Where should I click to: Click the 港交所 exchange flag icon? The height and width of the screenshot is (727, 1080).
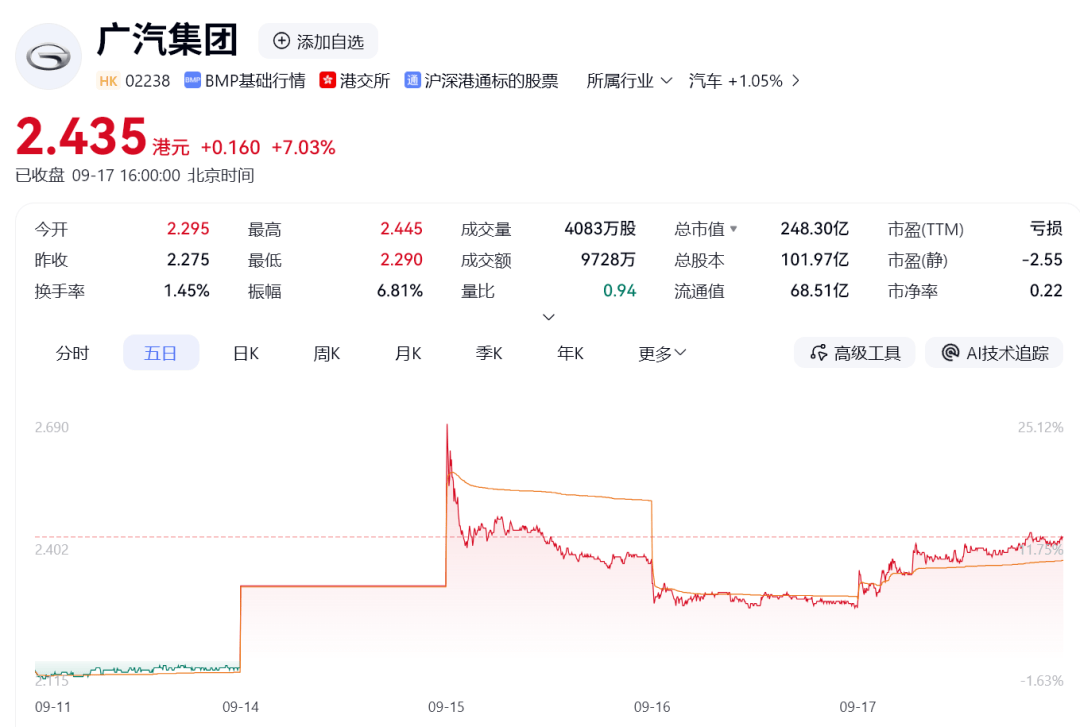(327, 81)
